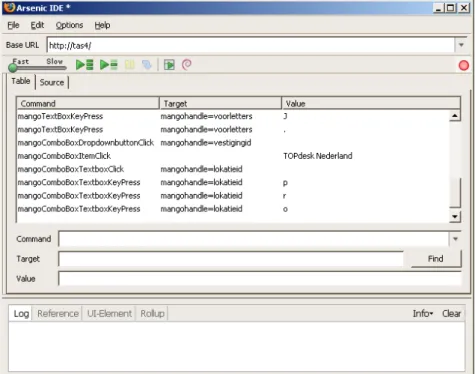Image resolution: width=475 pixels, height=374 pixels.
Task: Select the UI-Element tab
Action: 109,314
